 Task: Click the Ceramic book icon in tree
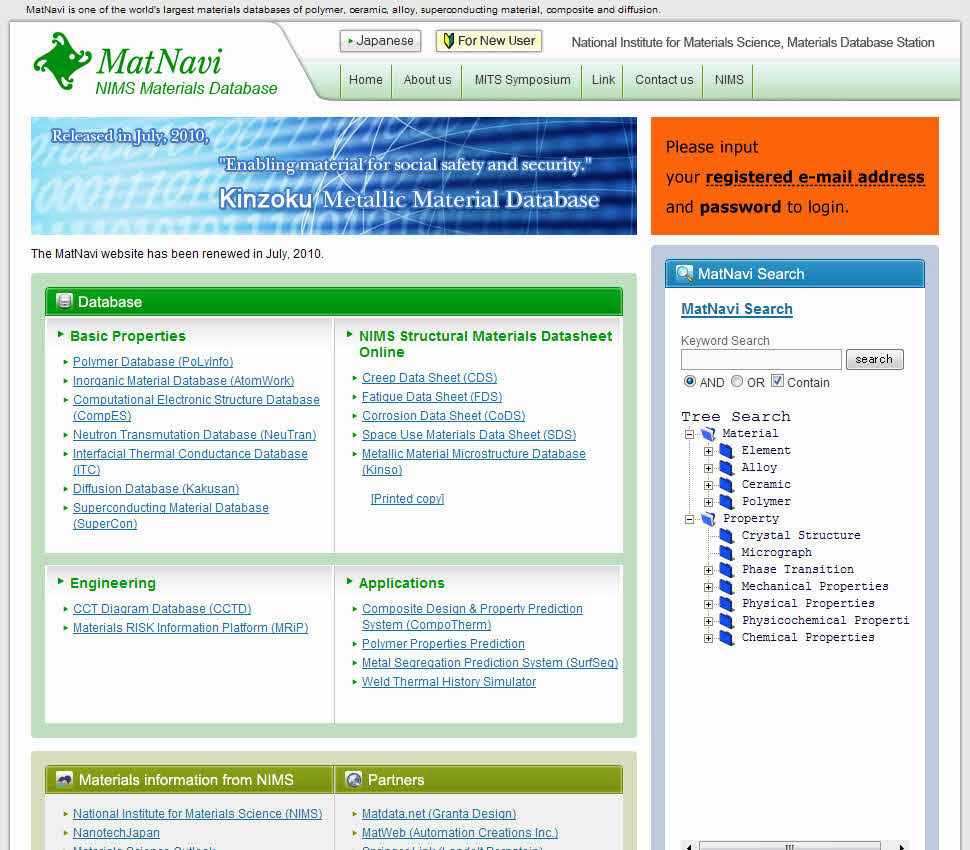727,485
